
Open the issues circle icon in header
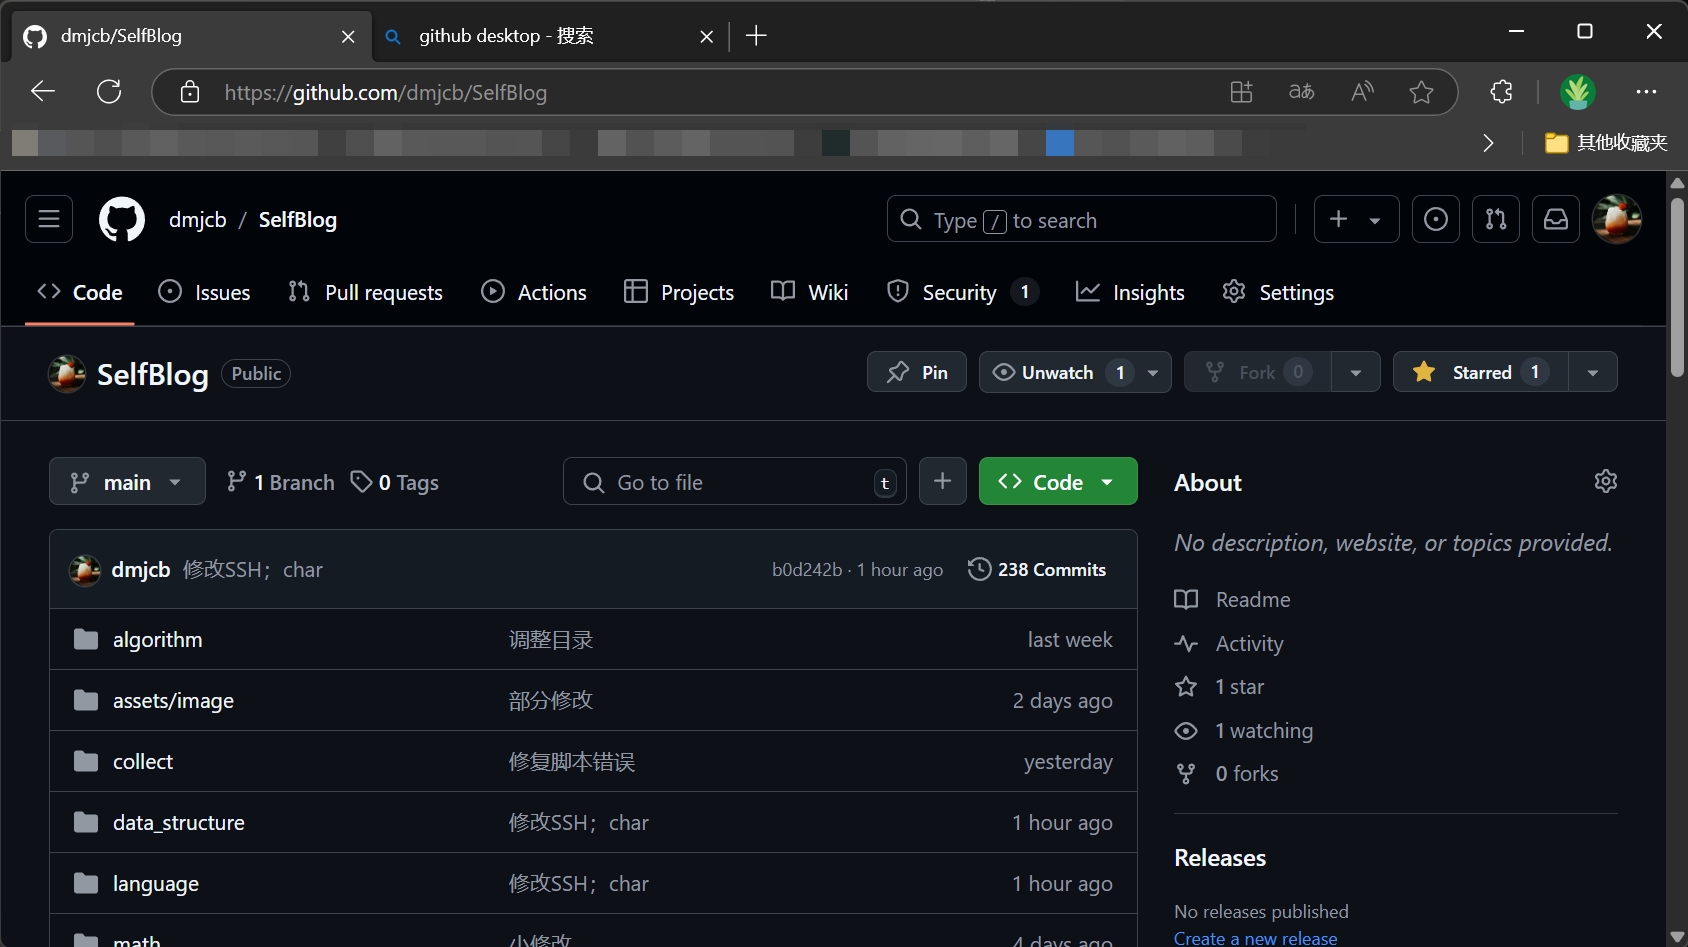[x=1436, y=219]
